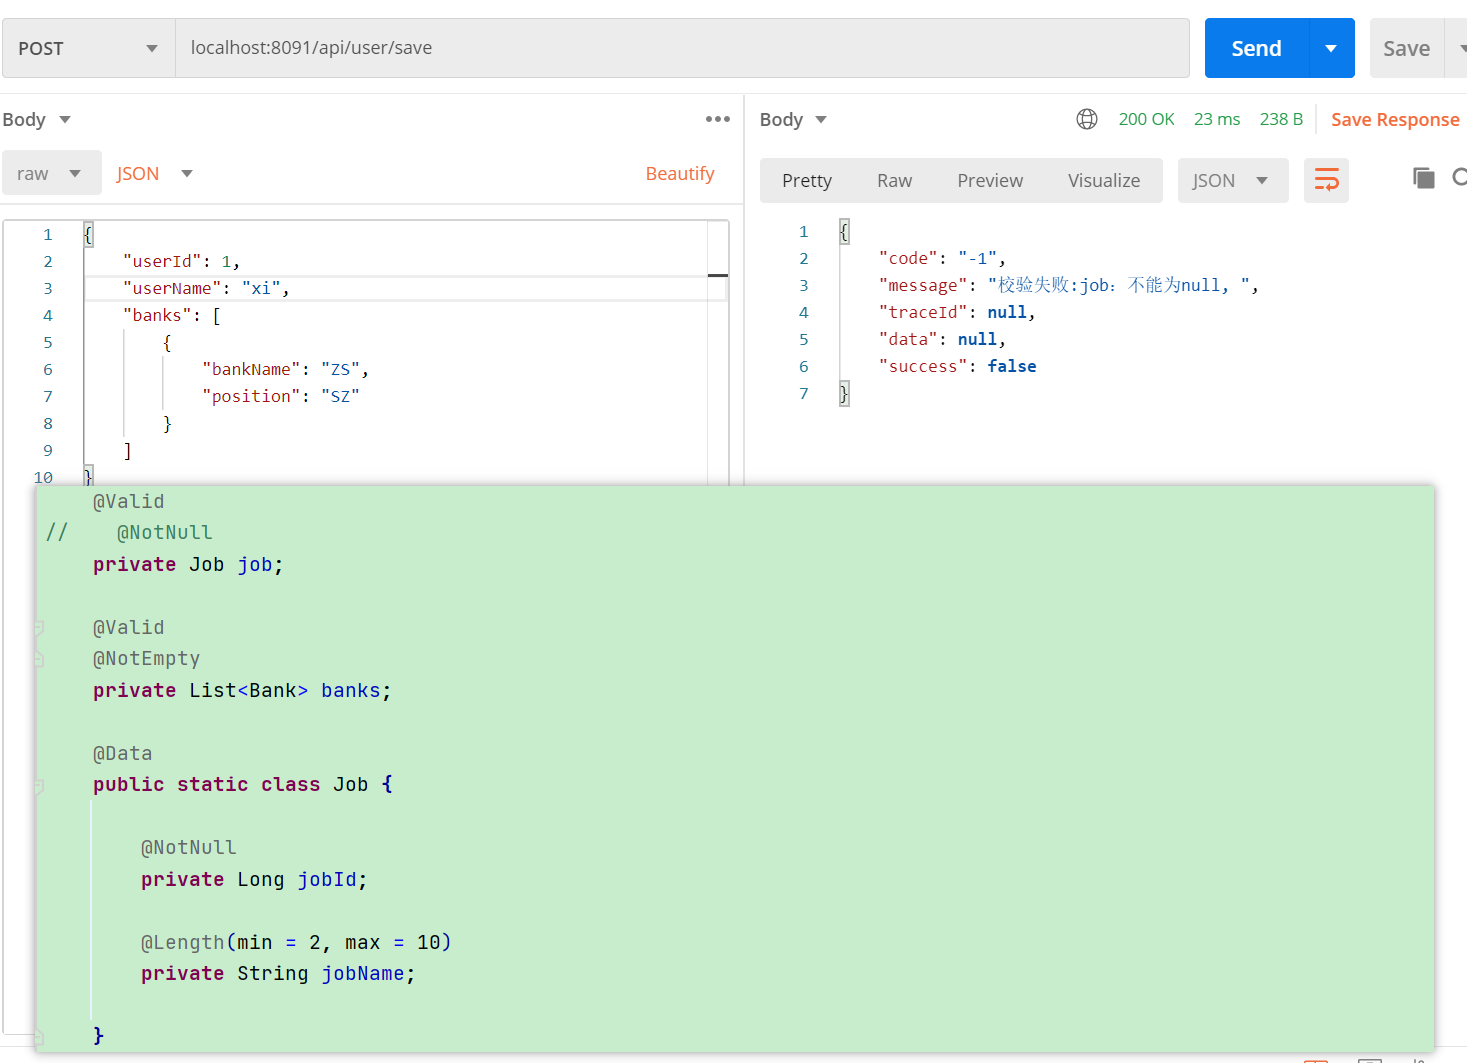The height and width of the screenshot is (1063, 1467).
Task: Click the response "message" validation failed line
Action: 1068,285
